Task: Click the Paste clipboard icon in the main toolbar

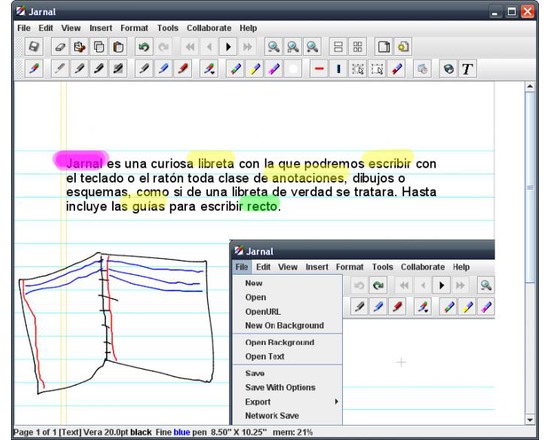Action: tap(118, 47)
